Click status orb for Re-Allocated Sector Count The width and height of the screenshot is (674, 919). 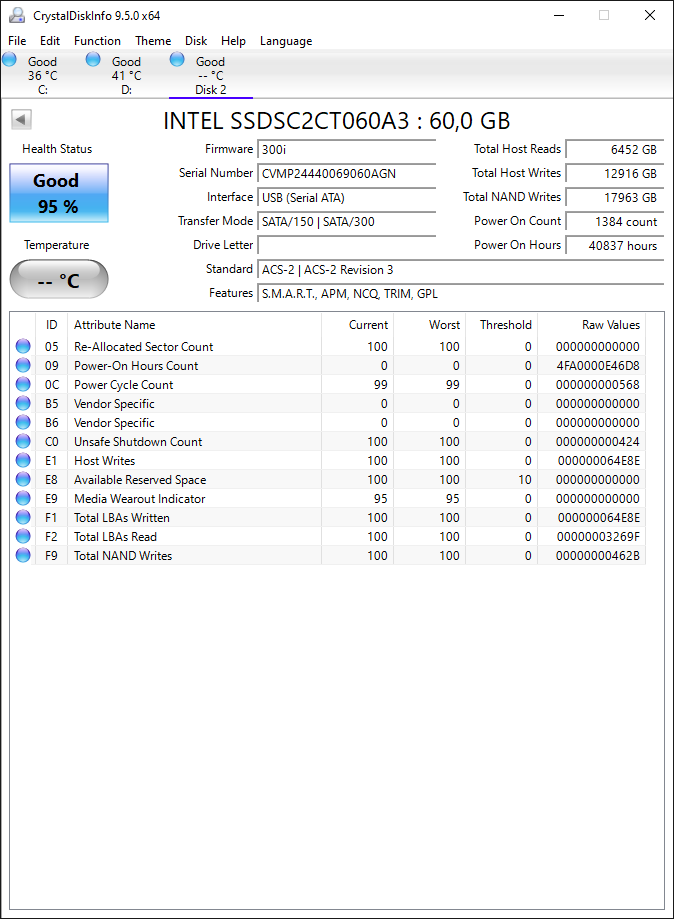[23, 346]
